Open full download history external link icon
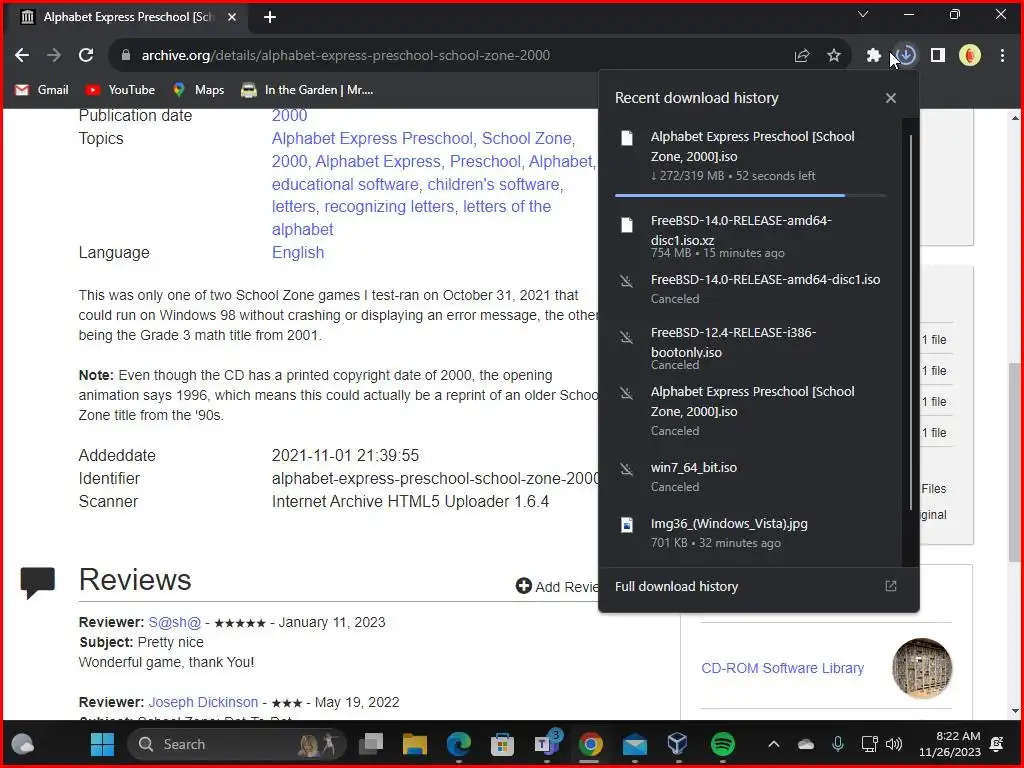Viewport: 1024px width, 768px height. [891, 586]
